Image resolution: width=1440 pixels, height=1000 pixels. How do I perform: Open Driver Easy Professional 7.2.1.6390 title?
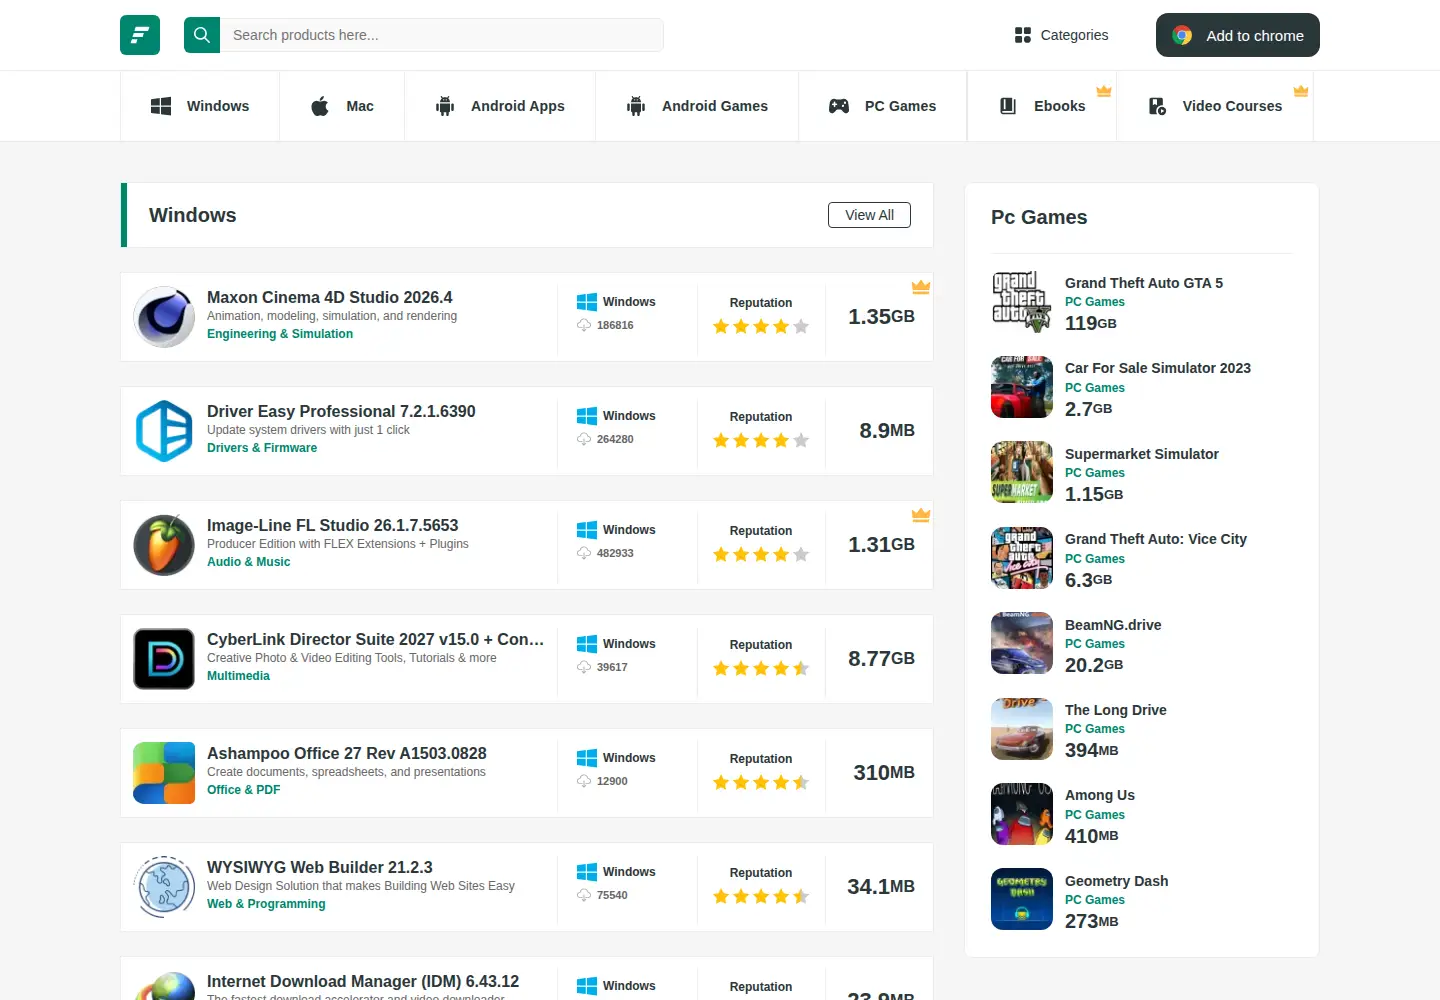click(341, 411)
